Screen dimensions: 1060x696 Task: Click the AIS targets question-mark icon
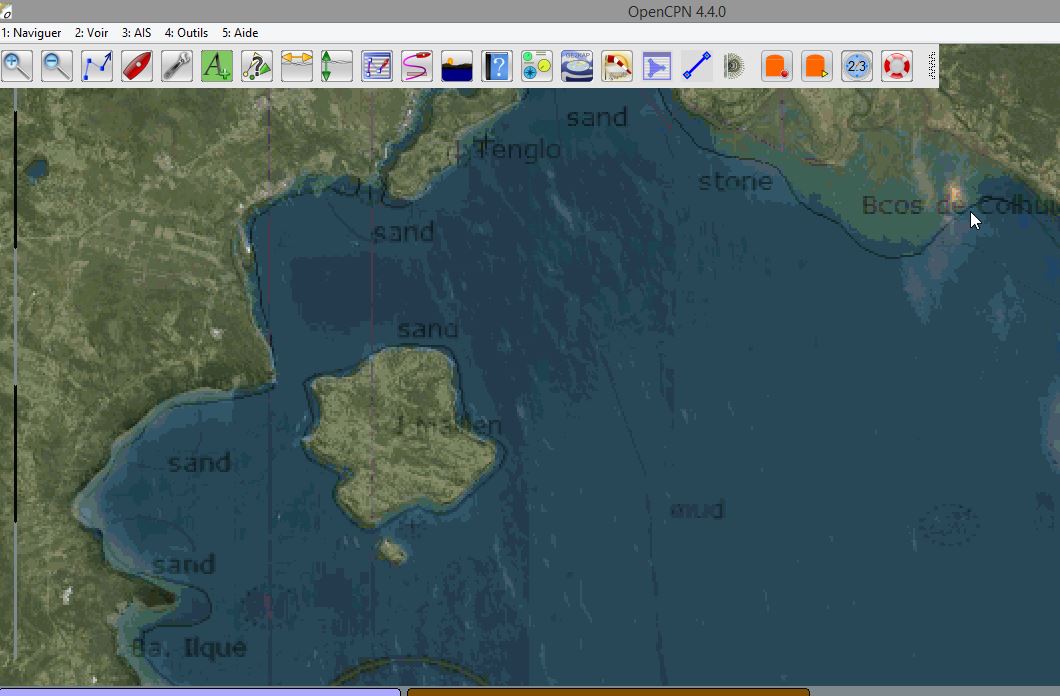257,66
